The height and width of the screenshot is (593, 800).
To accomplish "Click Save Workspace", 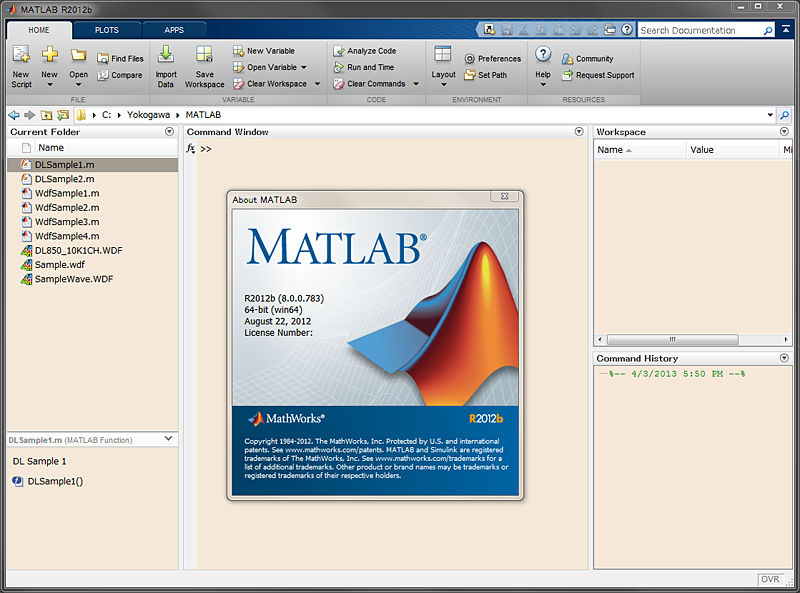I will 205,67.
